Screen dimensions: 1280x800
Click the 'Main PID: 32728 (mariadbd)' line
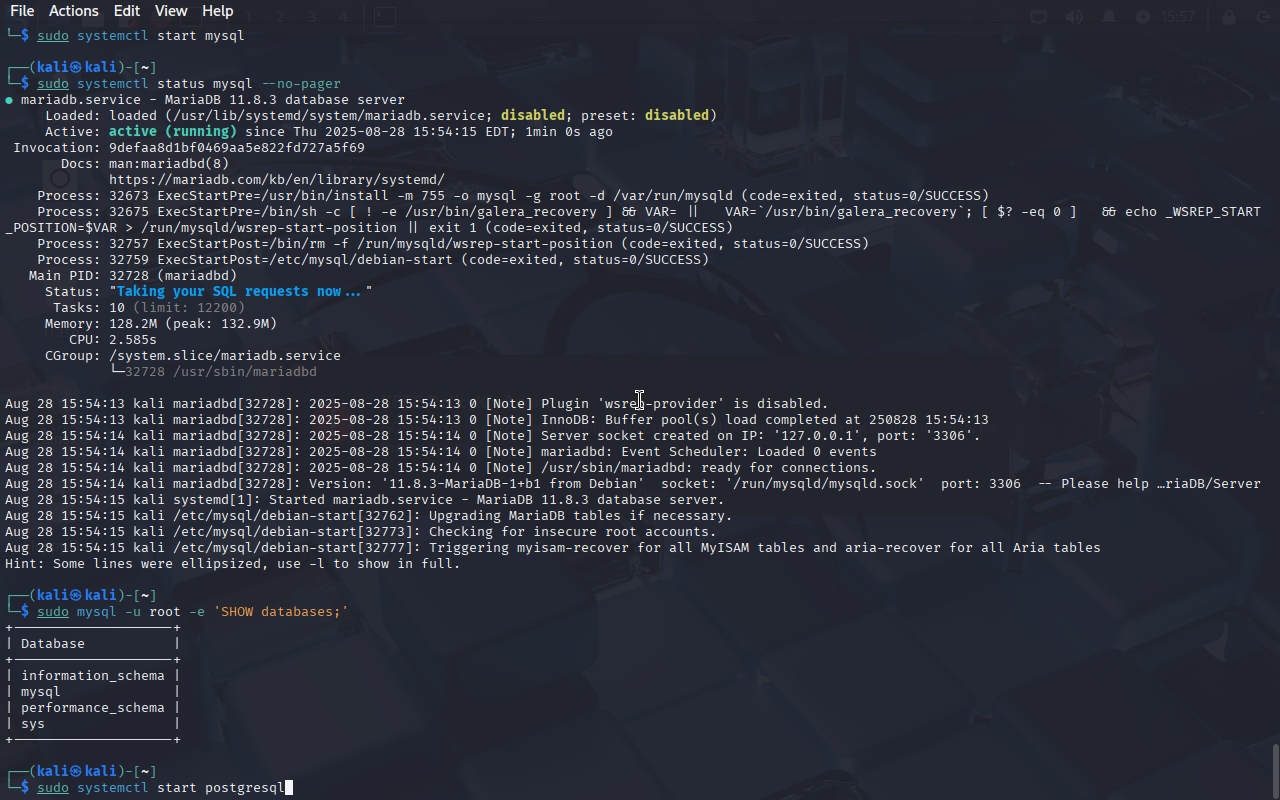click(133, 275)
